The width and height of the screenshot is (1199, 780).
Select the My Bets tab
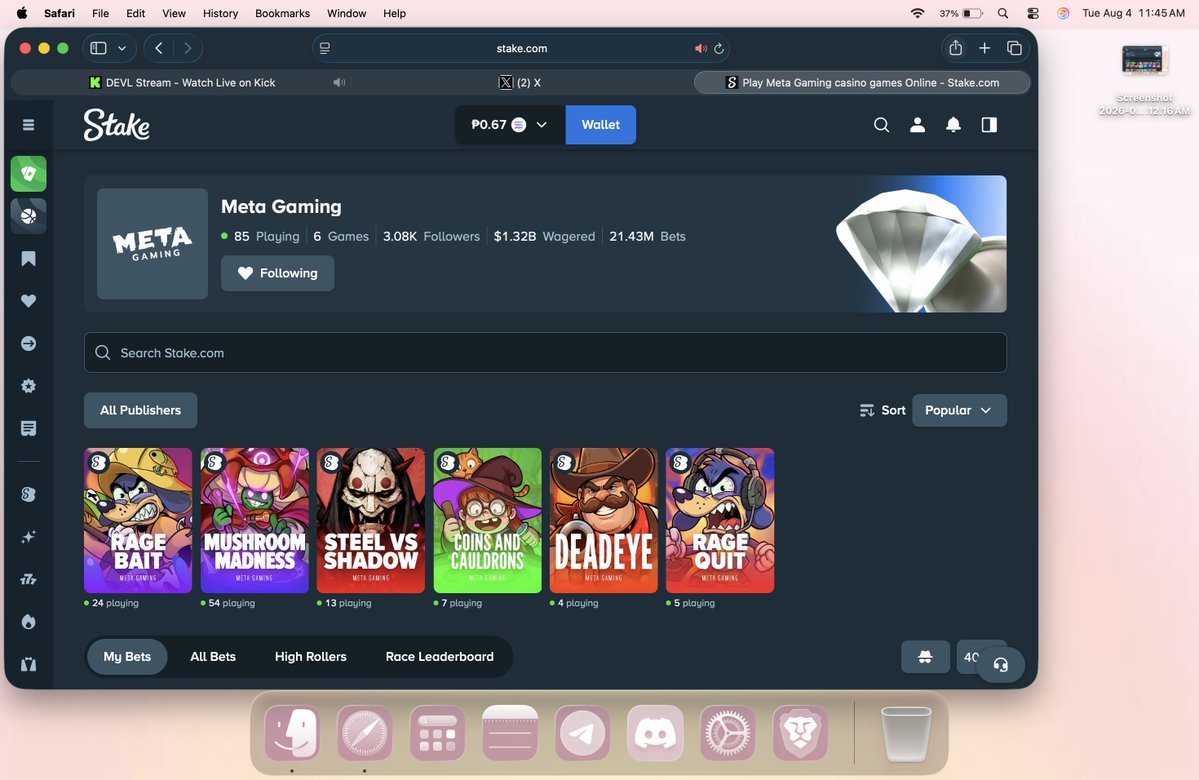(127, 657)
